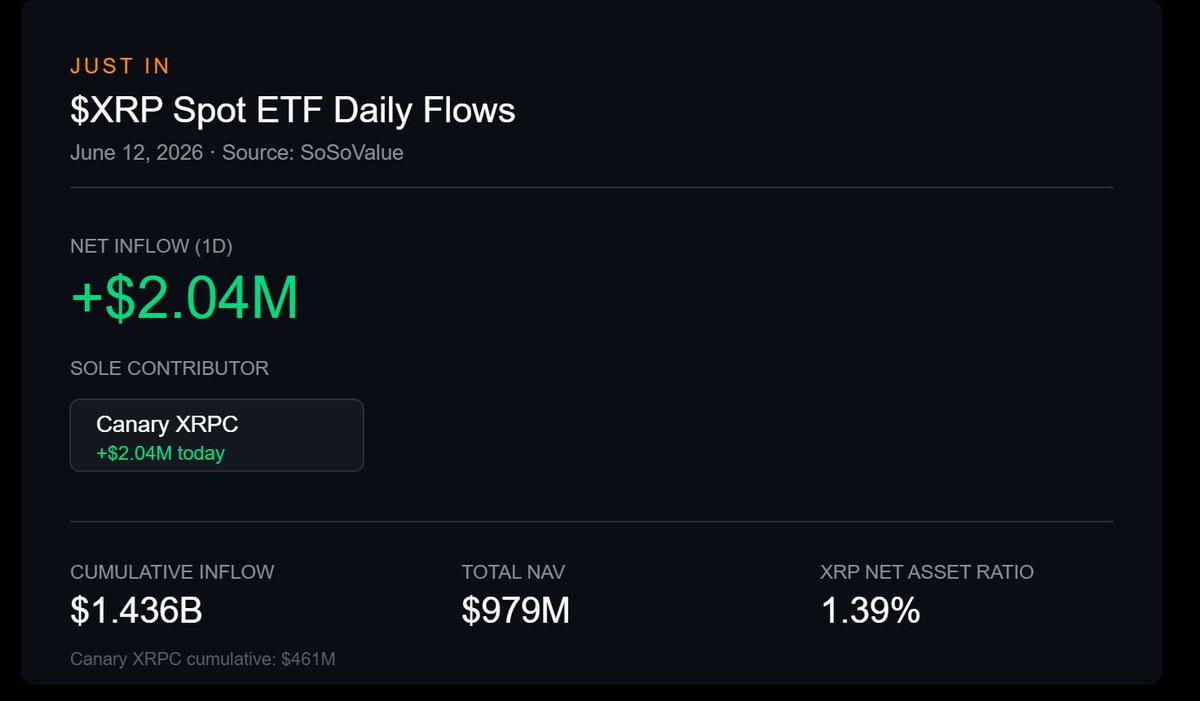Click the Canary XRPC name
Image resolution: width=1200 pixels, height=701 pixels.
pos(167,424)
